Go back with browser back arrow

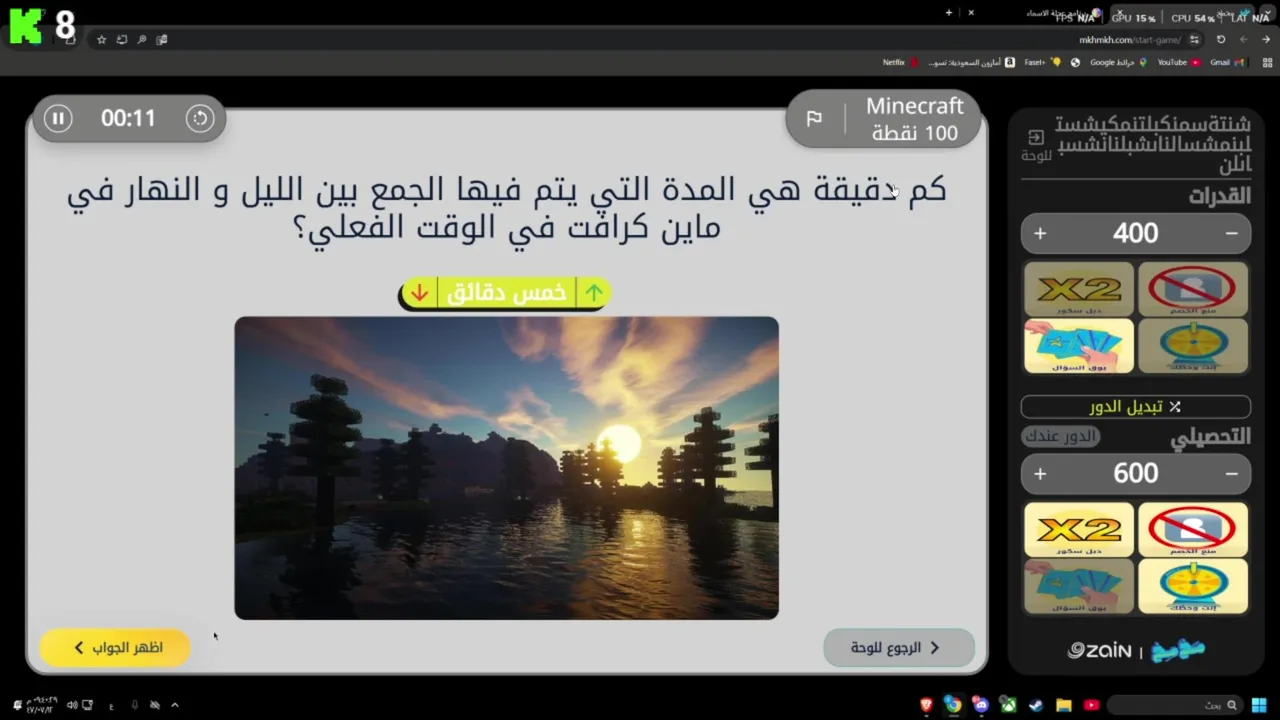(1266, 40)
